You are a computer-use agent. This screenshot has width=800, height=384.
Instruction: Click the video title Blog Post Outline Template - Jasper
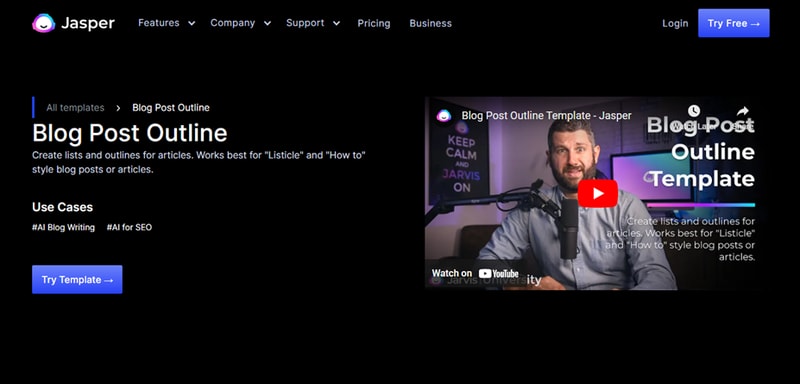(546, 116)
